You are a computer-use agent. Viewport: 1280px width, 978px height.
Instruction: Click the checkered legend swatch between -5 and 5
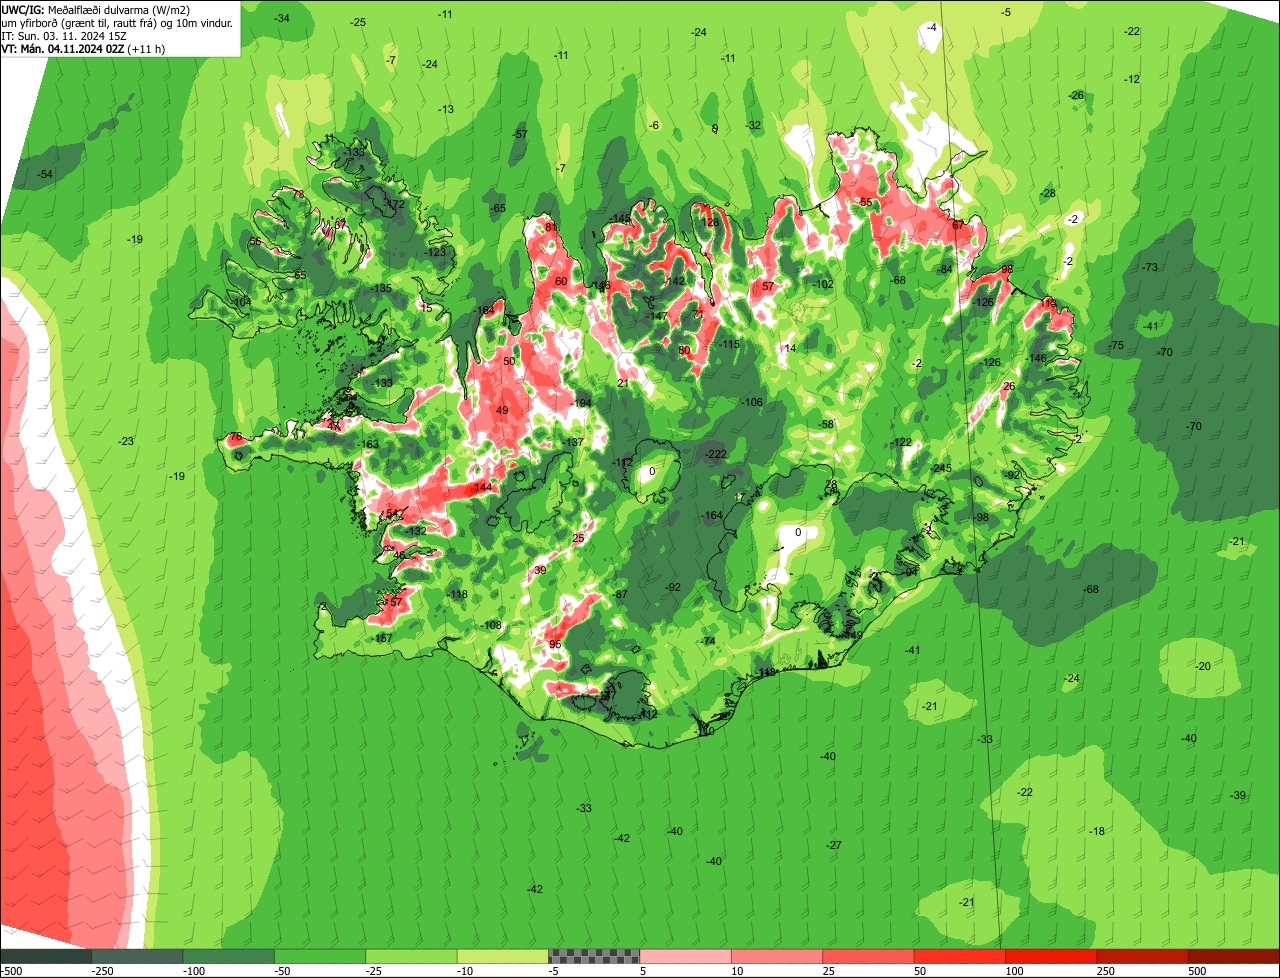click(x=594, y=956)
